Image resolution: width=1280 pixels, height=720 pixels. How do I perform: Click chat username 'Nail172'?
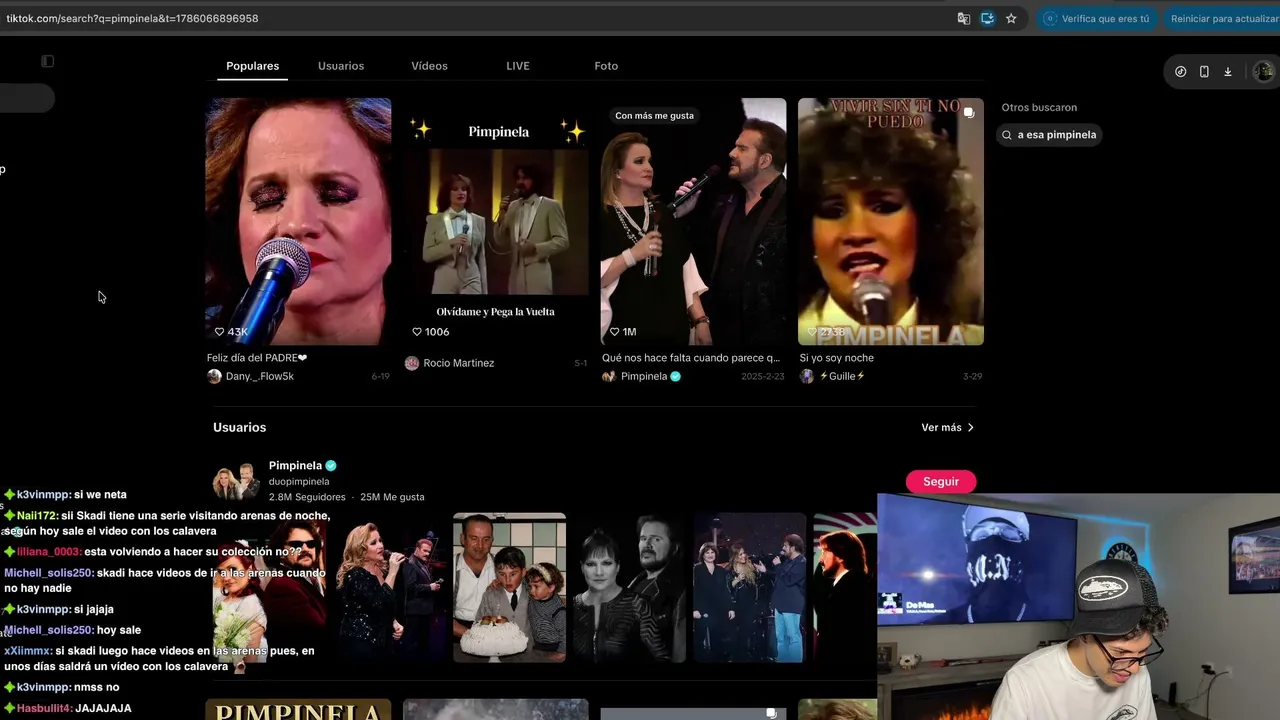37,516
